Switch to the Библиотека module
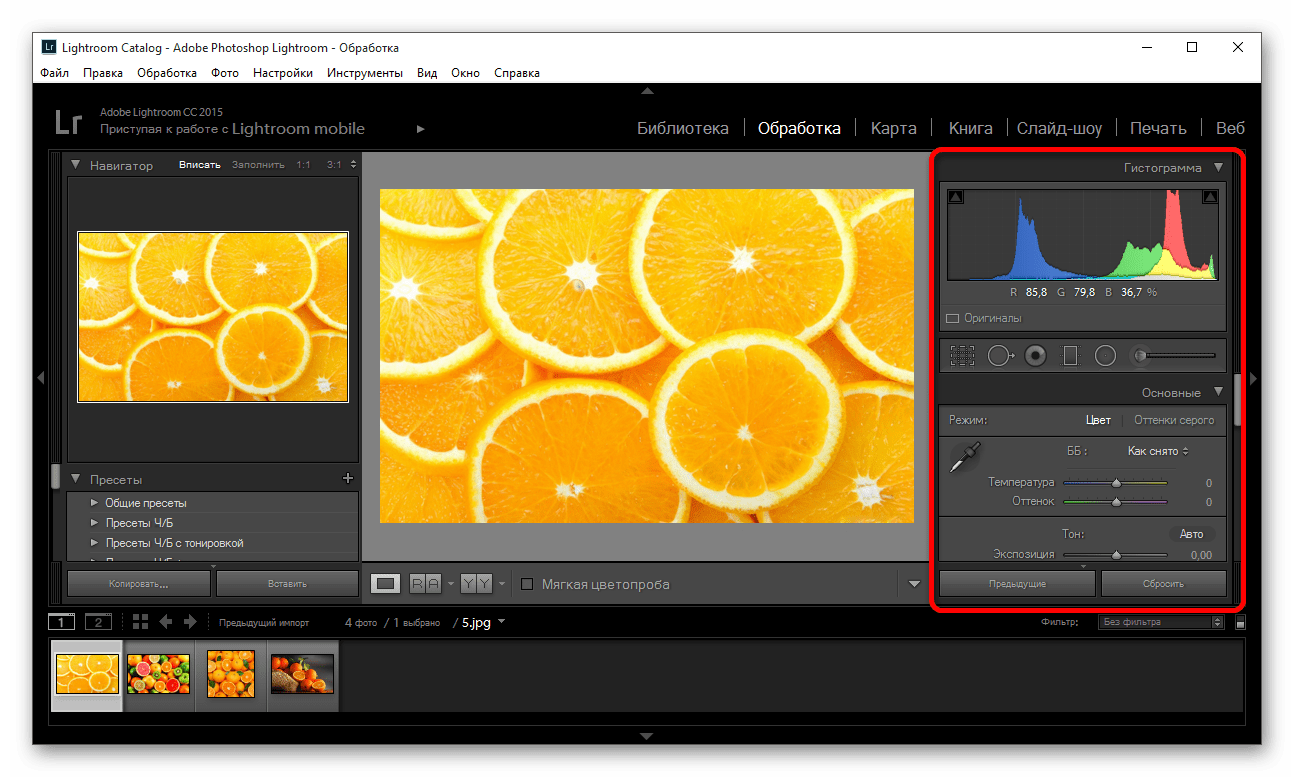The height and width of the screenshot is (777, 1294). pyautogui.click(x=683, y=128)
